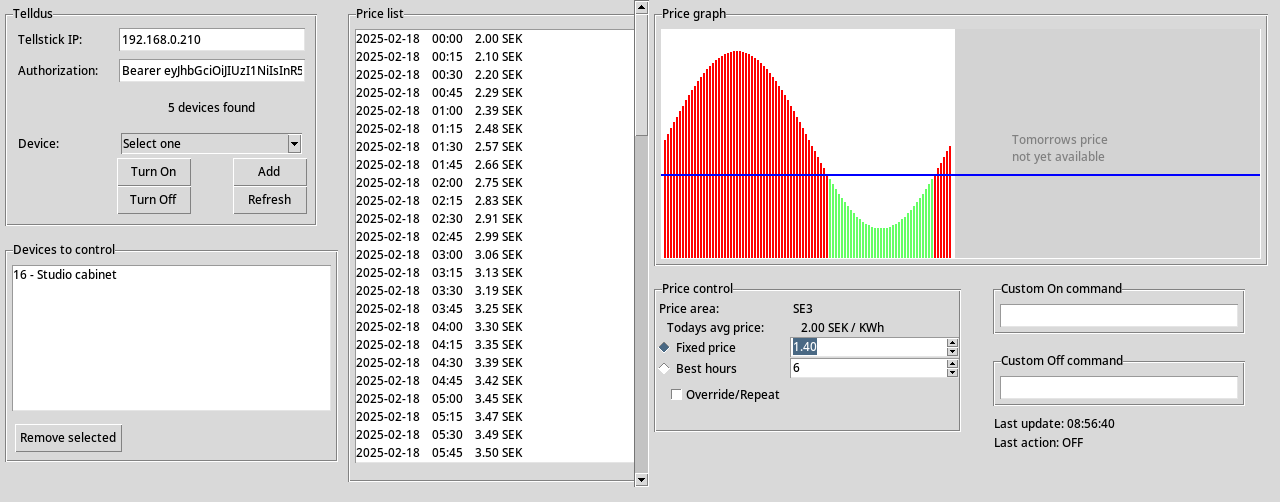The width and height of the screenshot is (1280, 502).
Task: Select the 02:30 2.91 SEK price row
Action: pyautogui.click(x=494, y=218)
